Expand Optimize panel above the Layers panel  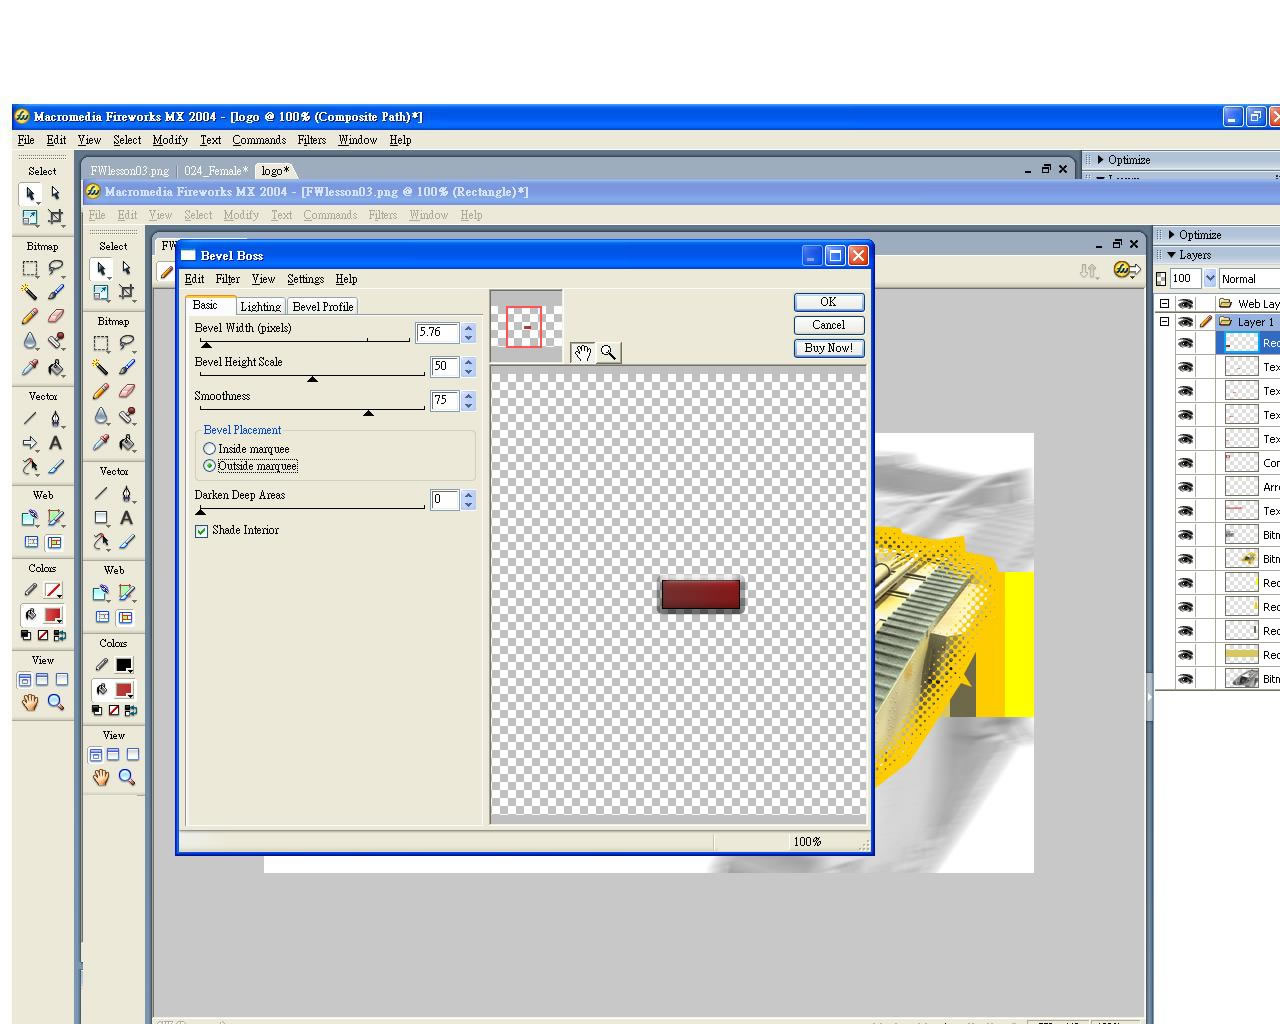point(1171,235)
